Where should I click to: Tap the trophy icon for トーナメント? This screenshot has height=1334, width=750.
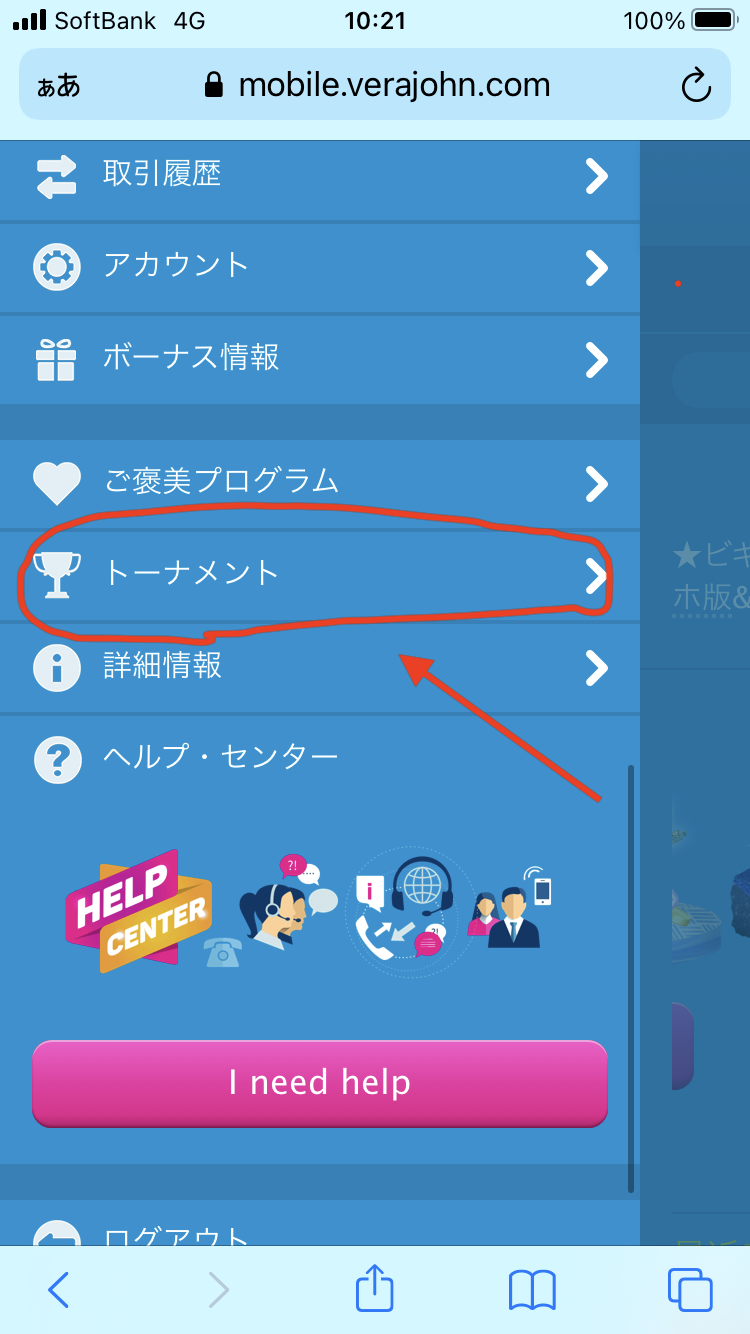(x=57, y=574)
